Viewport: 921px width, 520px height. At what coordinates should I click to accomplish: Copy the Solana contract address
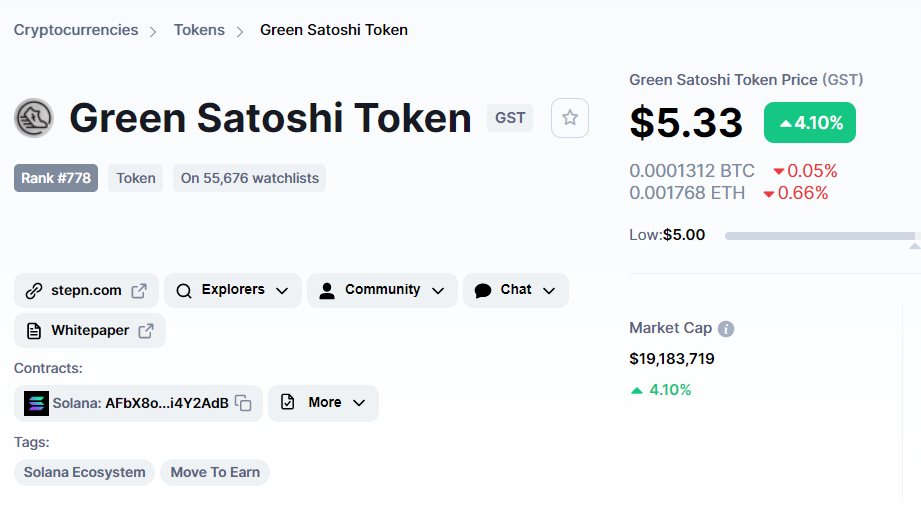click(243, 403)
